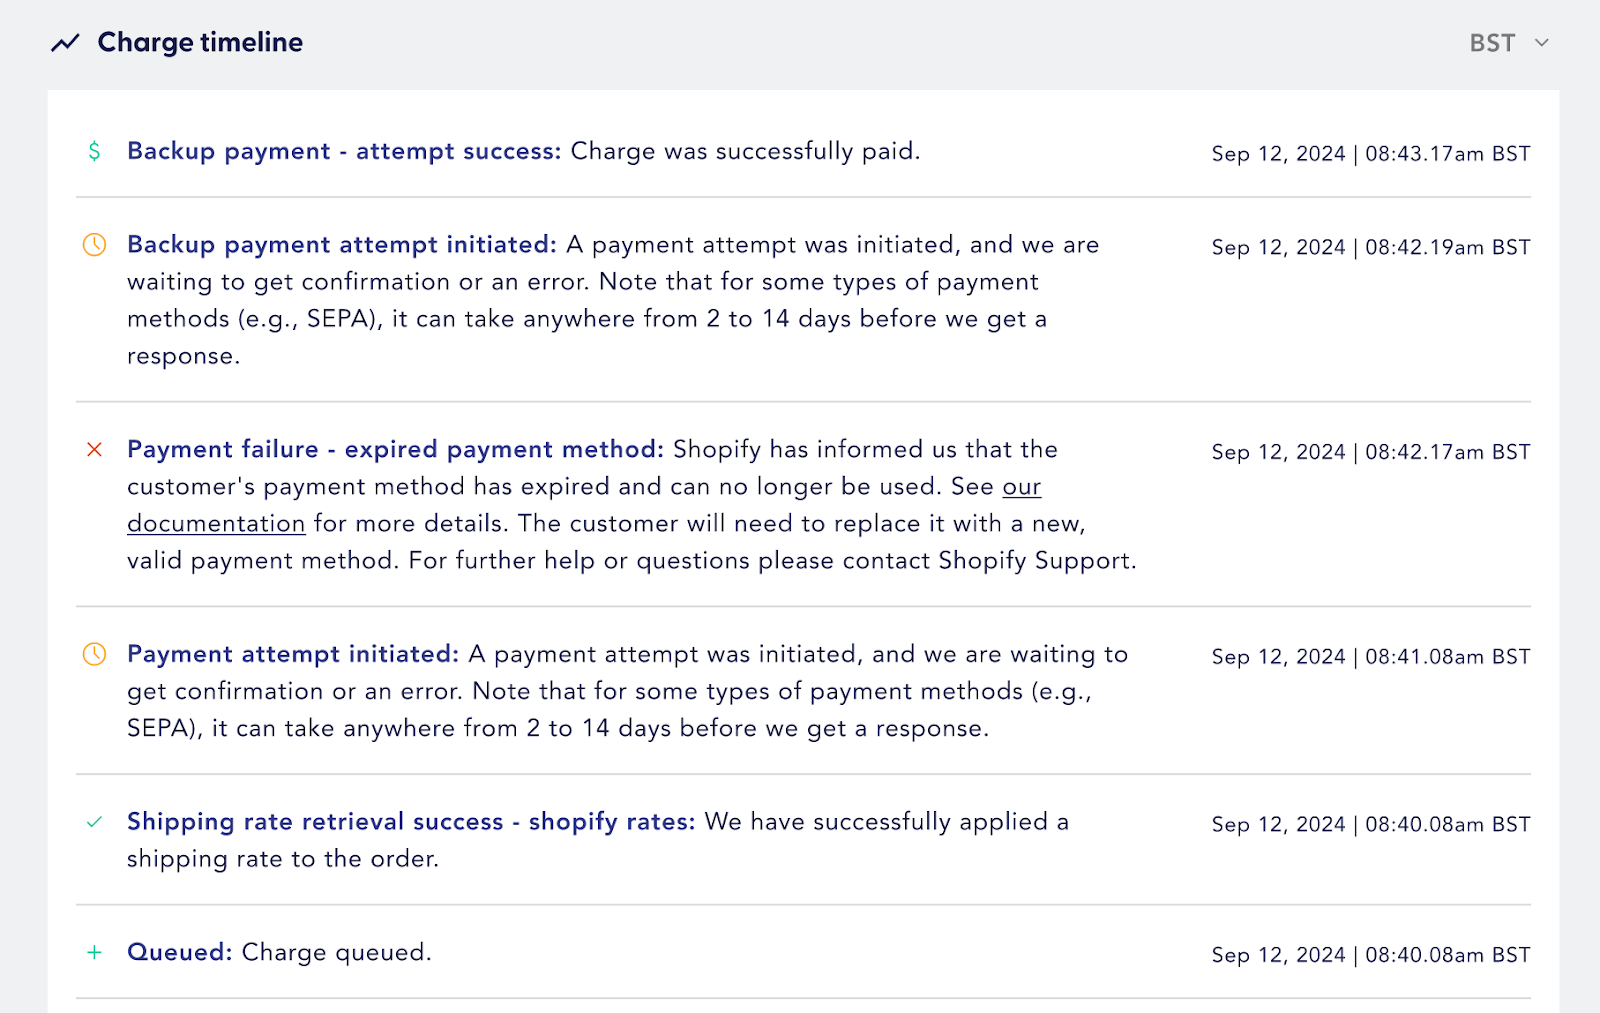Click the Payment attempt initiated event title

point(293,654)
